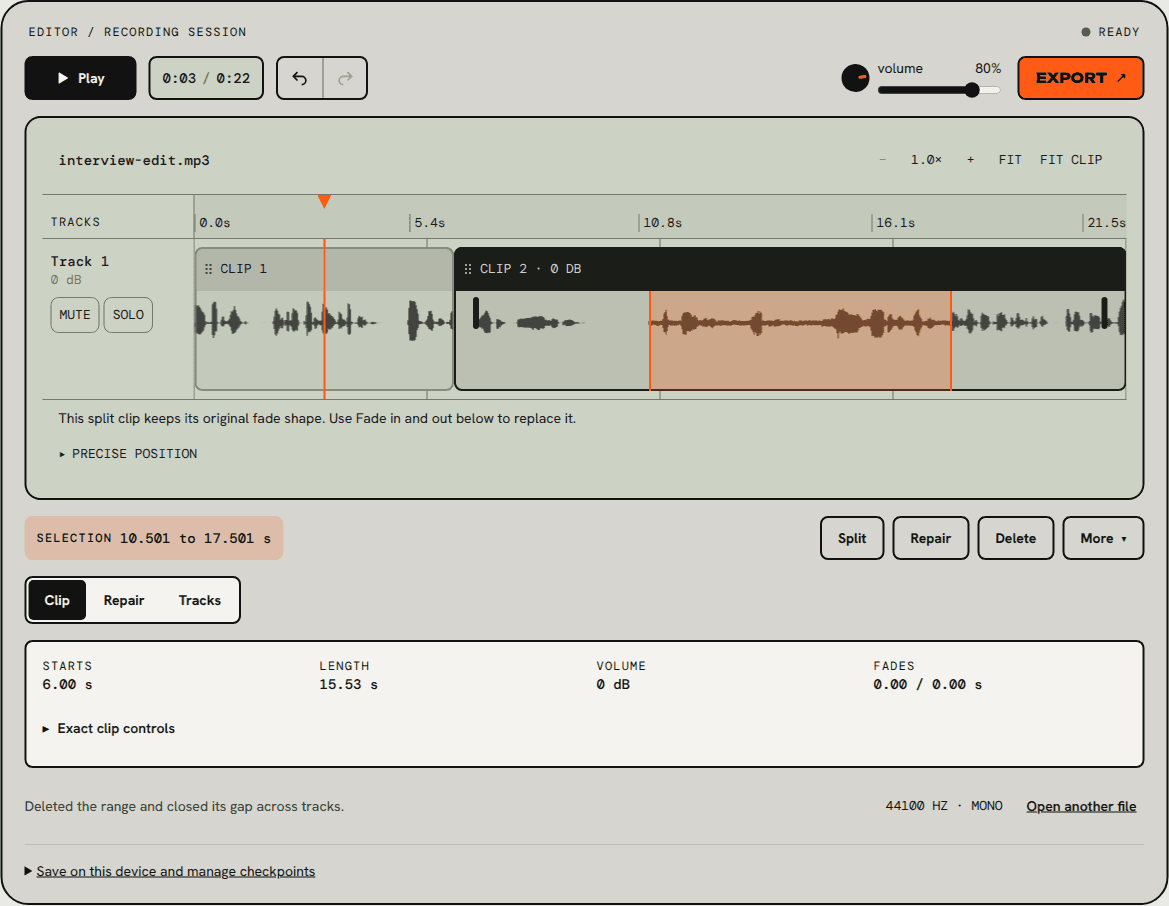Image resolution: width=1169 pixels, height=906 pixels.
Task: Expand the Precise Position section
Action: (x=128, y=453)
